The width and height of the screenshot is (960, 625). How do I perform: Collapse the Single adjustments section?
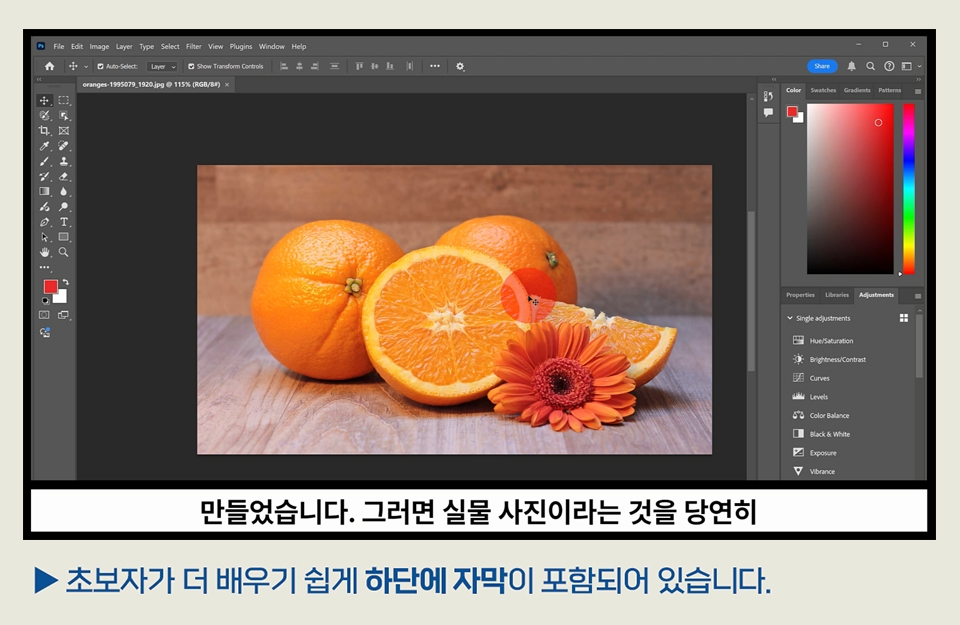(790, 318)
